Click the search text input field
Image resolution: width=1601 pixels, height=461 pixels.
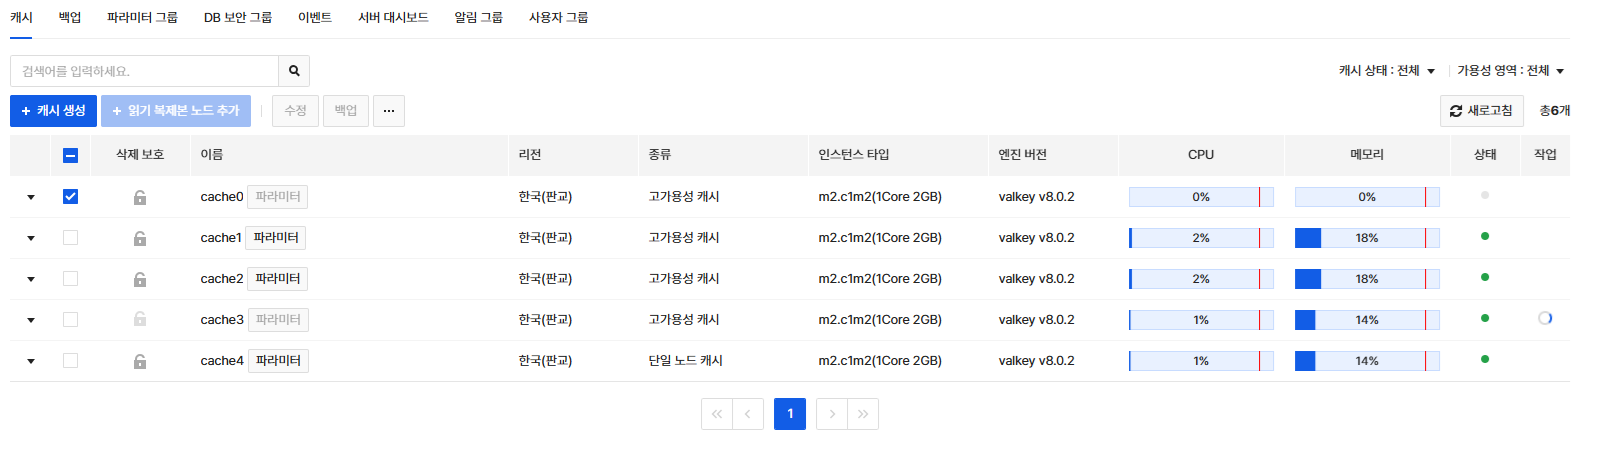tap(145, 71)
